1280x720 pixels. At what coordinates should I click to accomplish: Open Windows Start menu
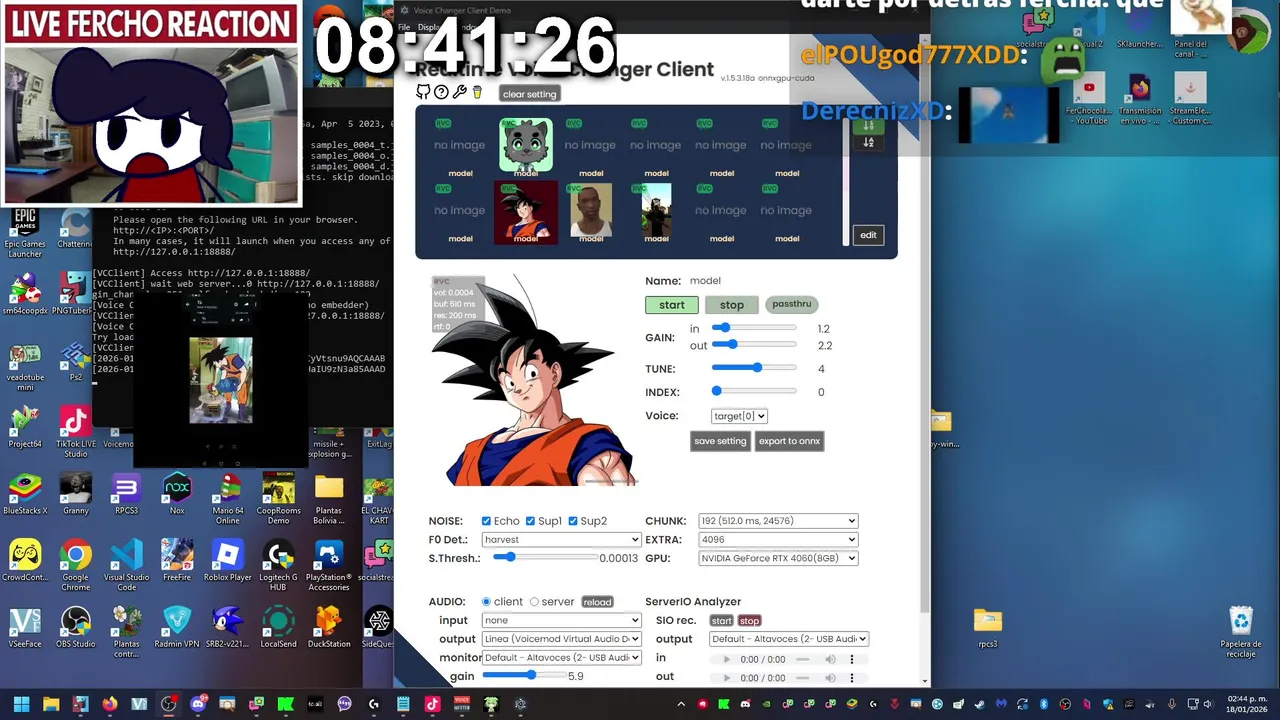[21, 704]
